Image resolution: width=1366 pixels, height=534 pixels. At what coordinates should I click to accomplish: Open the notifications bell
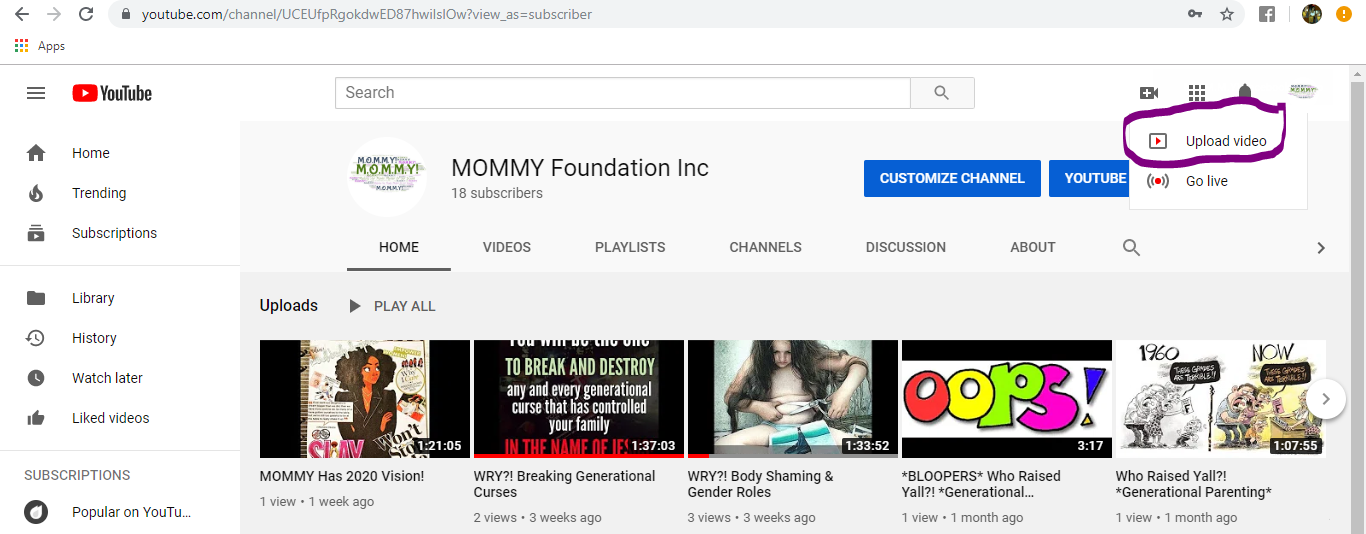coord(1245,93)
